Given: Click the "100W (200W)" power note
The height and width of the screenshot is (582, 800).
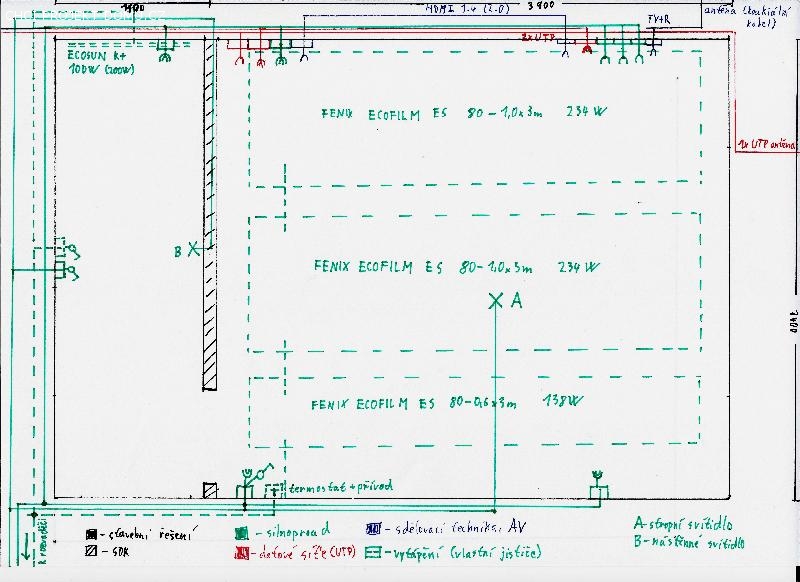Looking at the screenshot, I should point(102,69).
